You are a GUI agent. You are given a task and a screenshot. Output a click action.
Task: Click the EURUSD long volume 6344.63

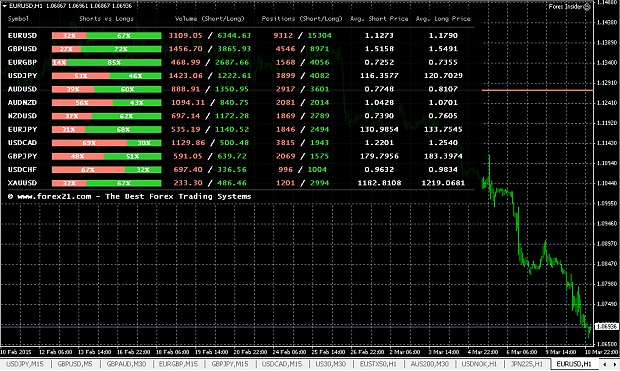coord(234,36)
